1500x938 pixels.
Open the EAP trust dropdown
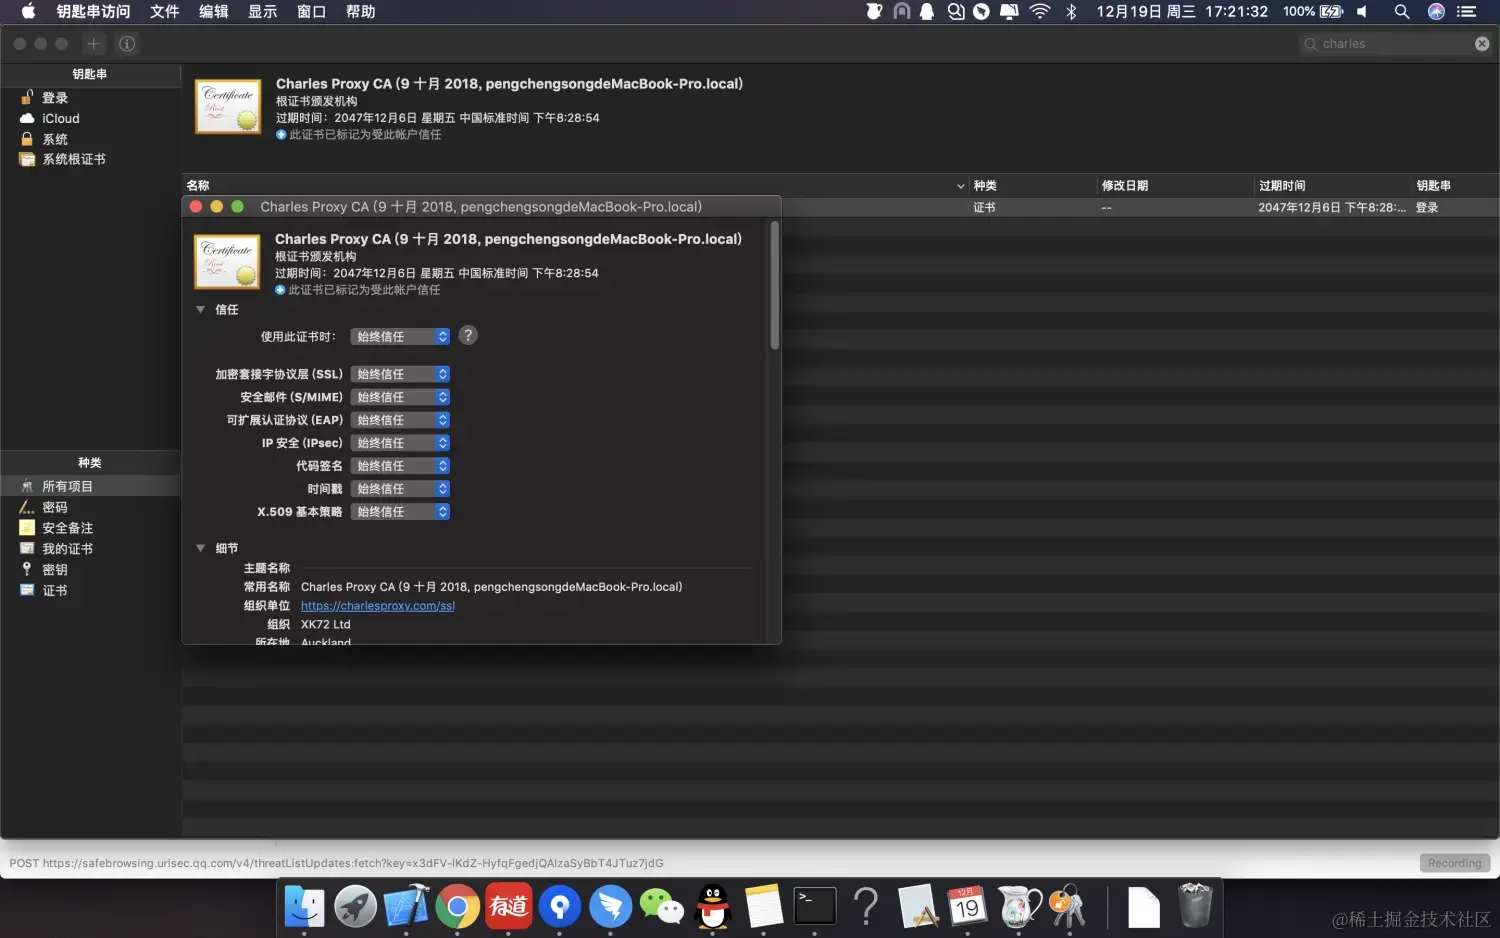[400, 420]
